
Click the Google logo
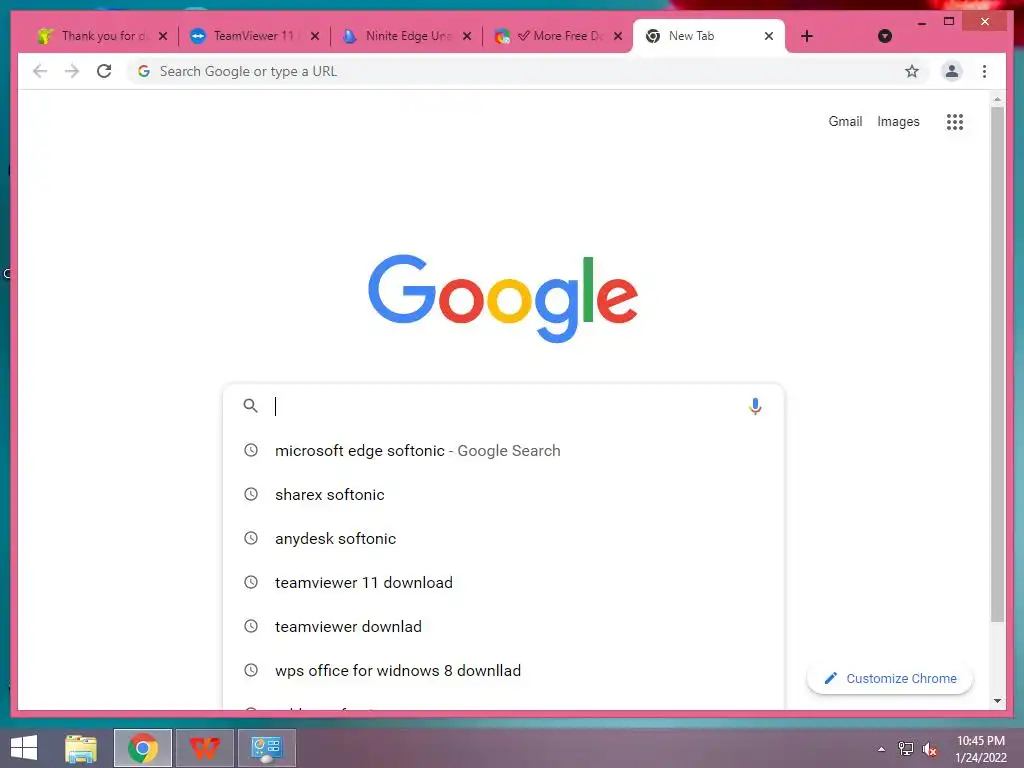click(x=503, y=298)
